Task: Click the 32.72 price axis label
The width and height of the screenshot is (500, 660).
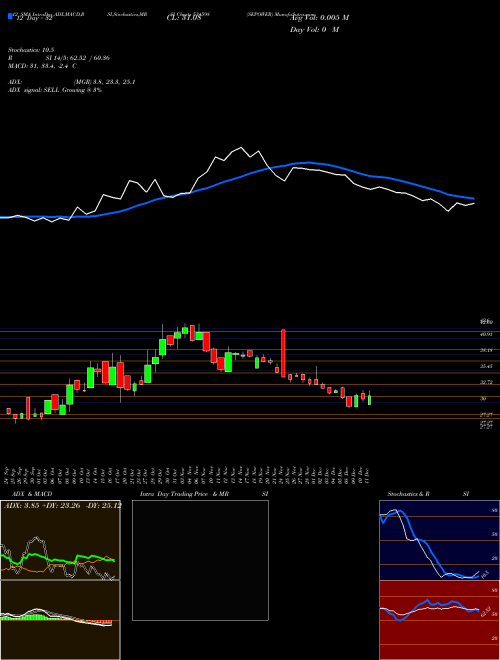Action: point(487,382)
